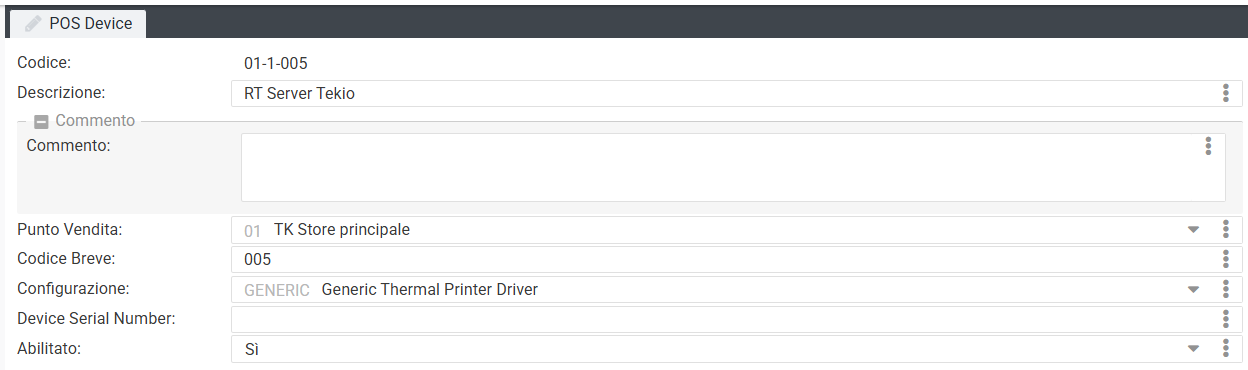Click the TK Store principale value
This screenshot has width=1248, height=370.
tap(342, 230)
